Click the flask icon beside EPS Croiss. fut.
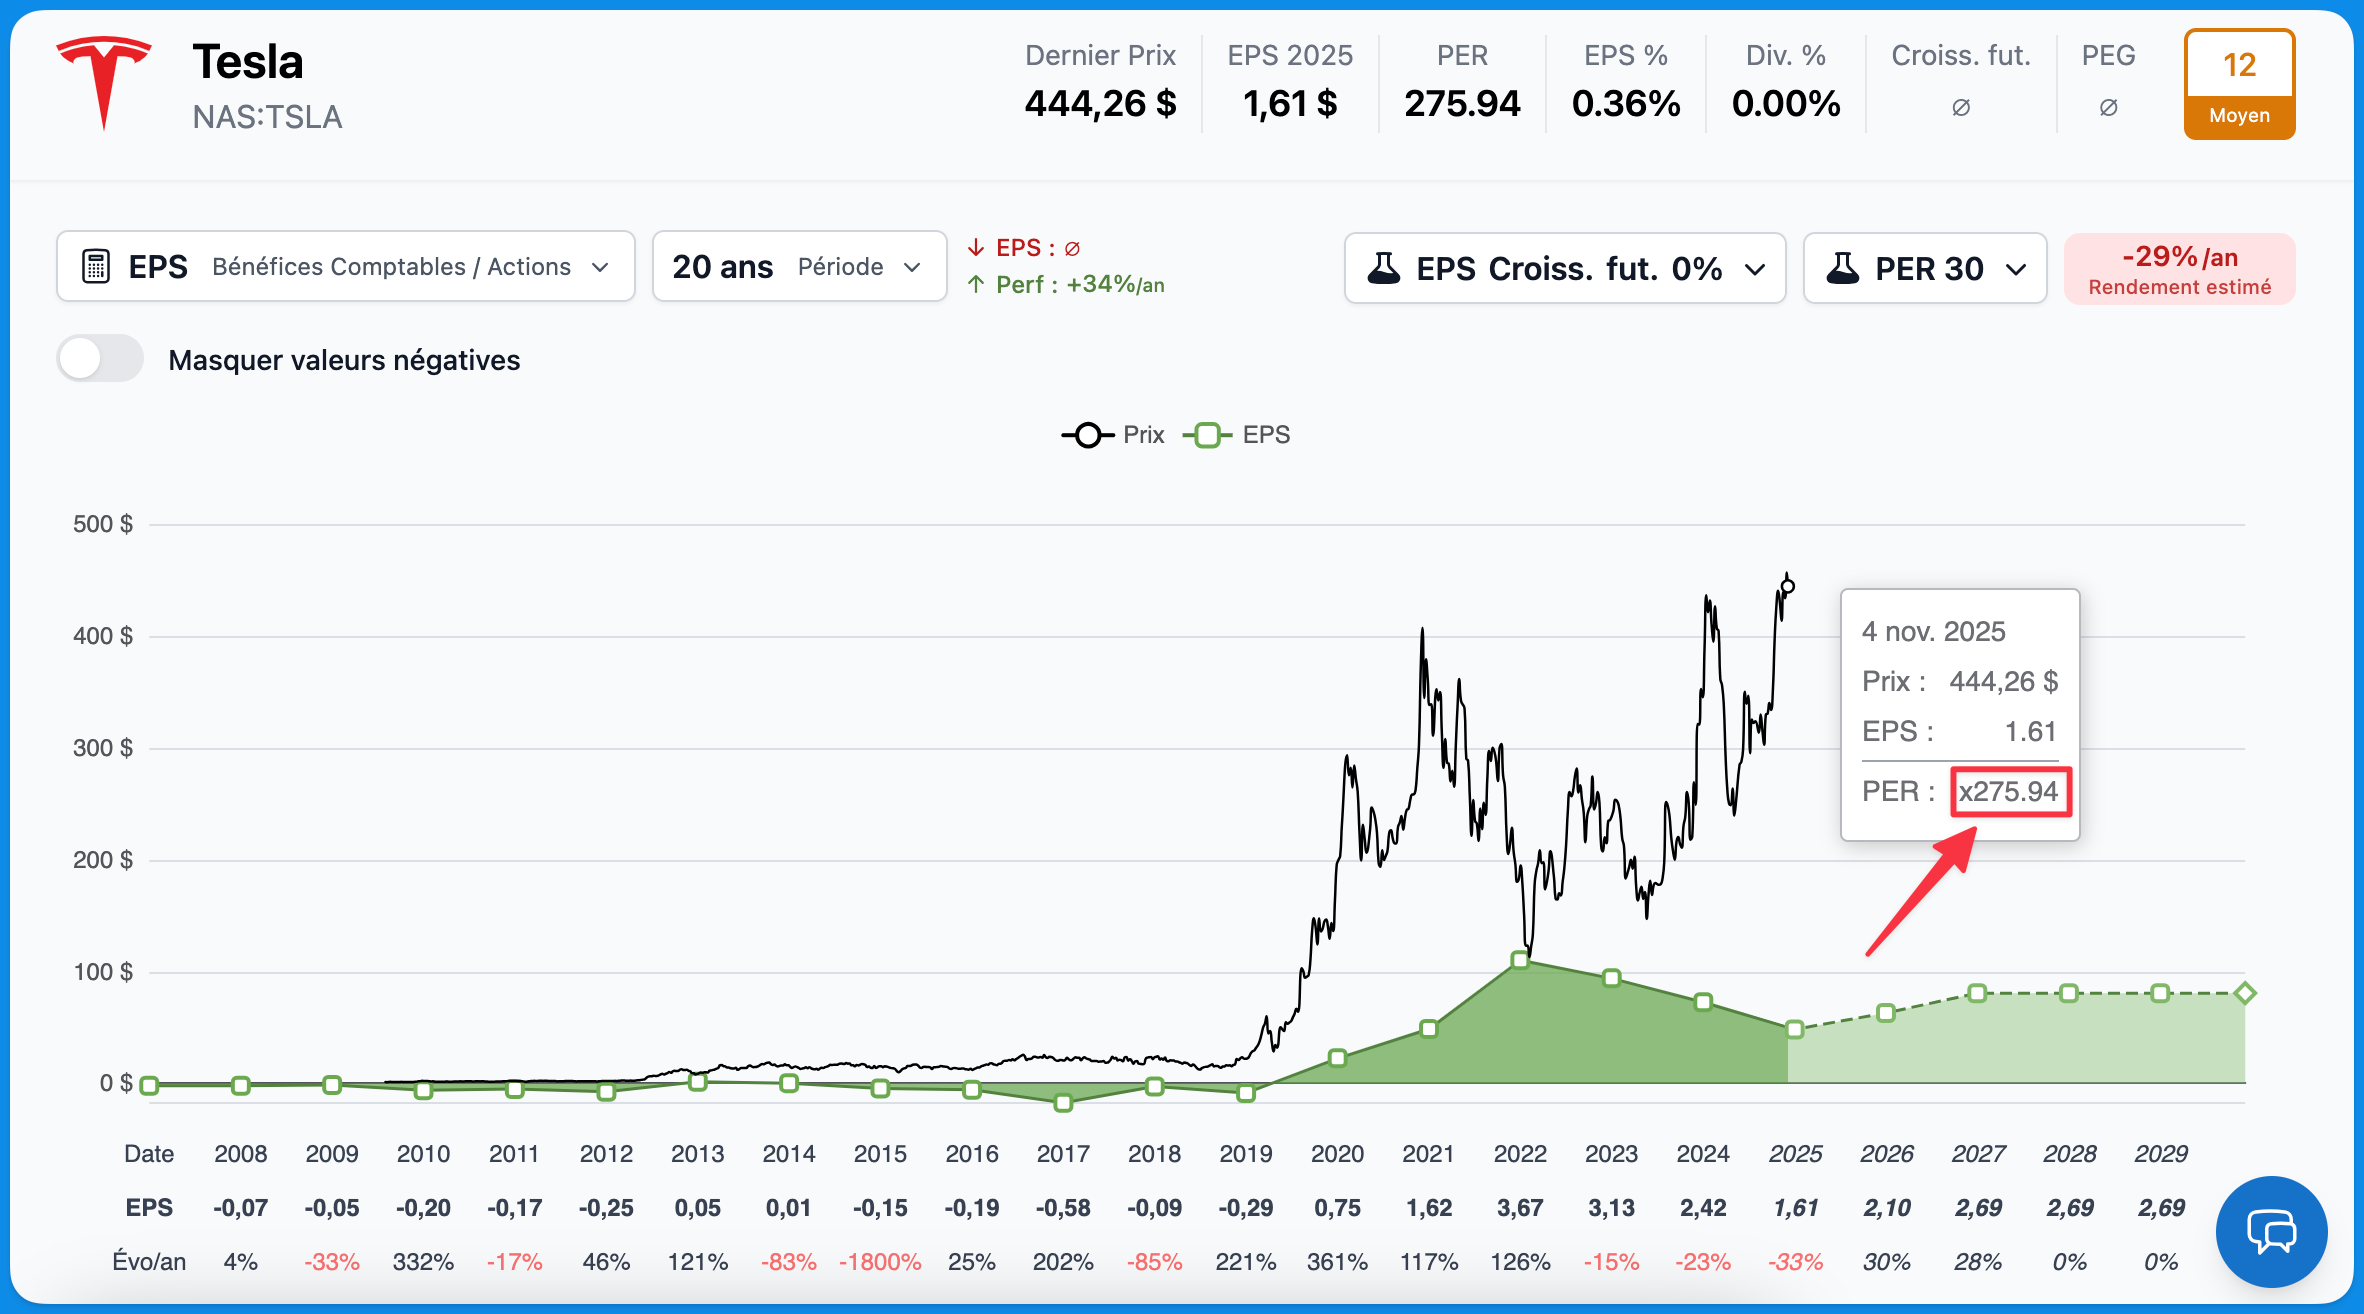 click(x=1384, y=268)
